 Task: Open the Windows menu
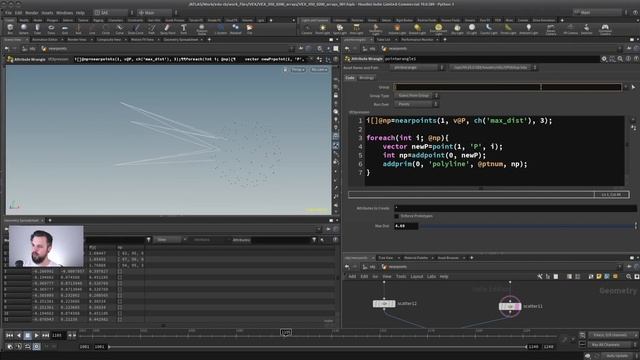coord(64,13)
